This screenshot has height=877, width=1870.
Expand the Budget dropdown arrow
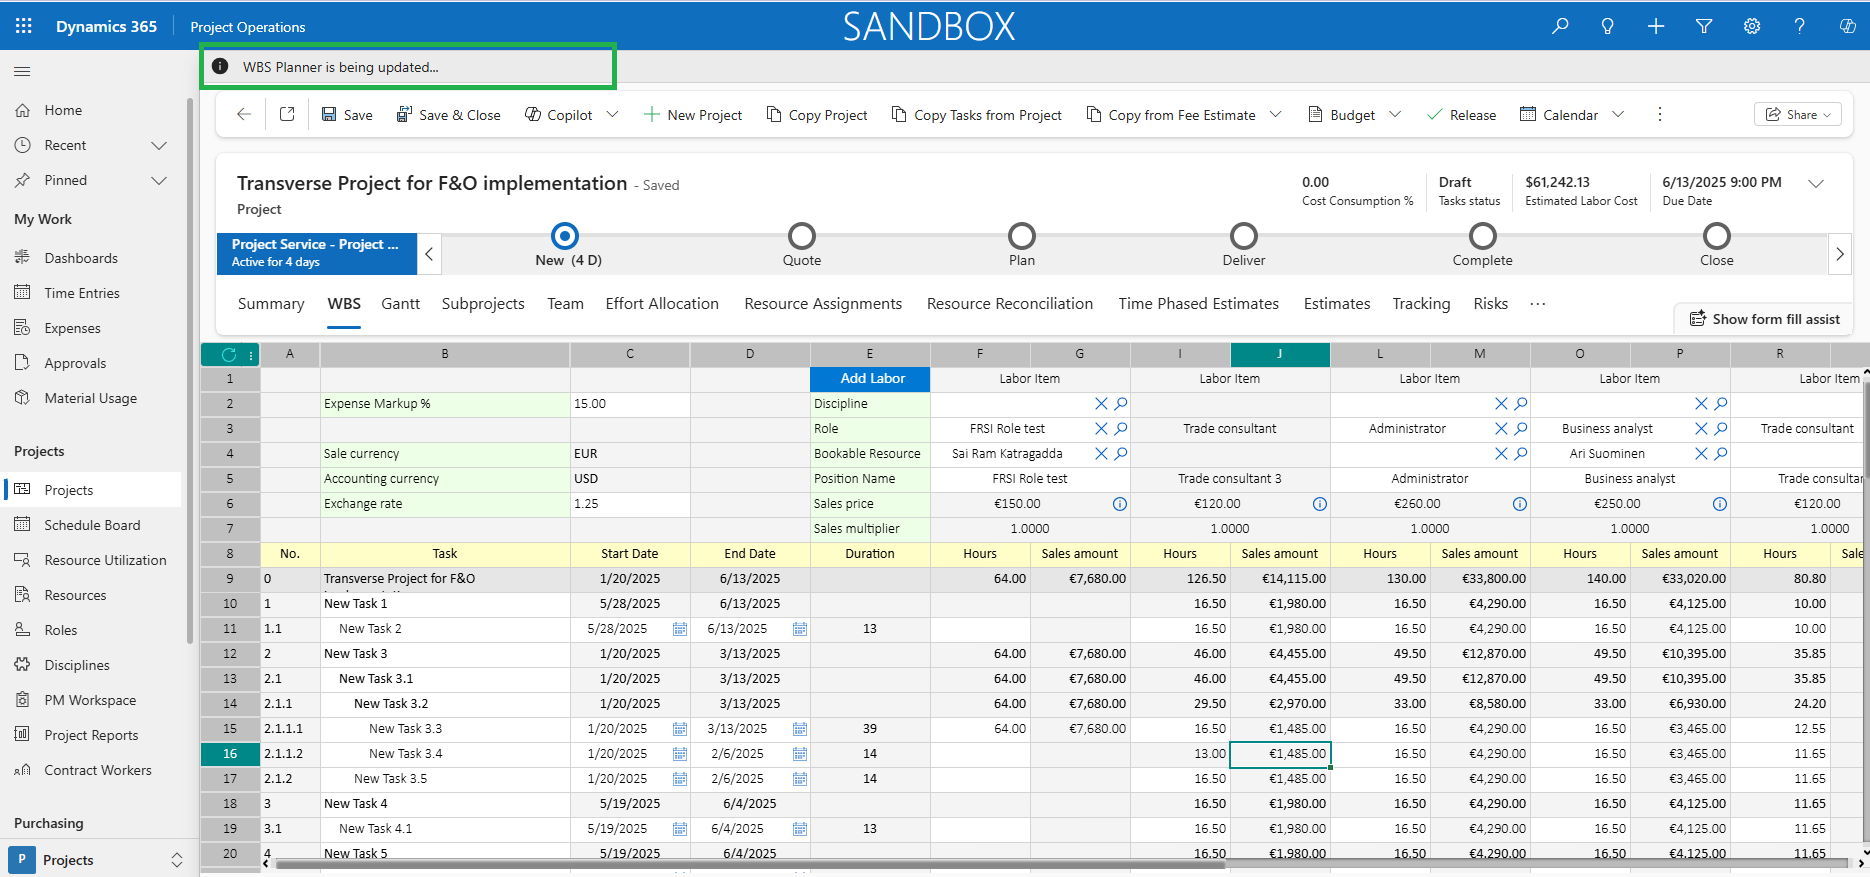(x=1395, y=114)
